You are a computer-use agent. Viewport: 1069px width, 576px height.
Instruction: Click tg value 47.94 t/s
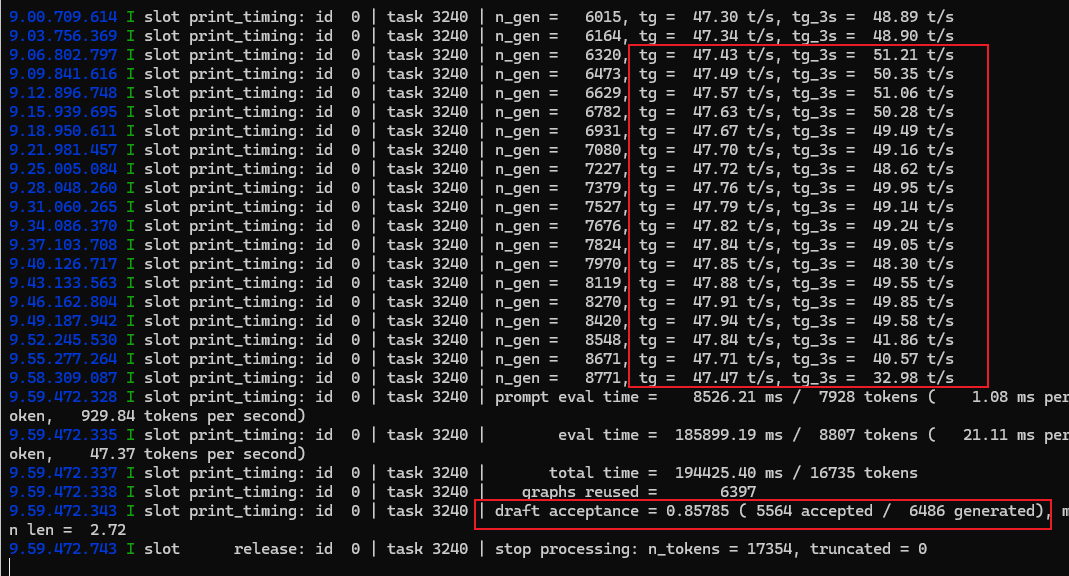(733, 321)
